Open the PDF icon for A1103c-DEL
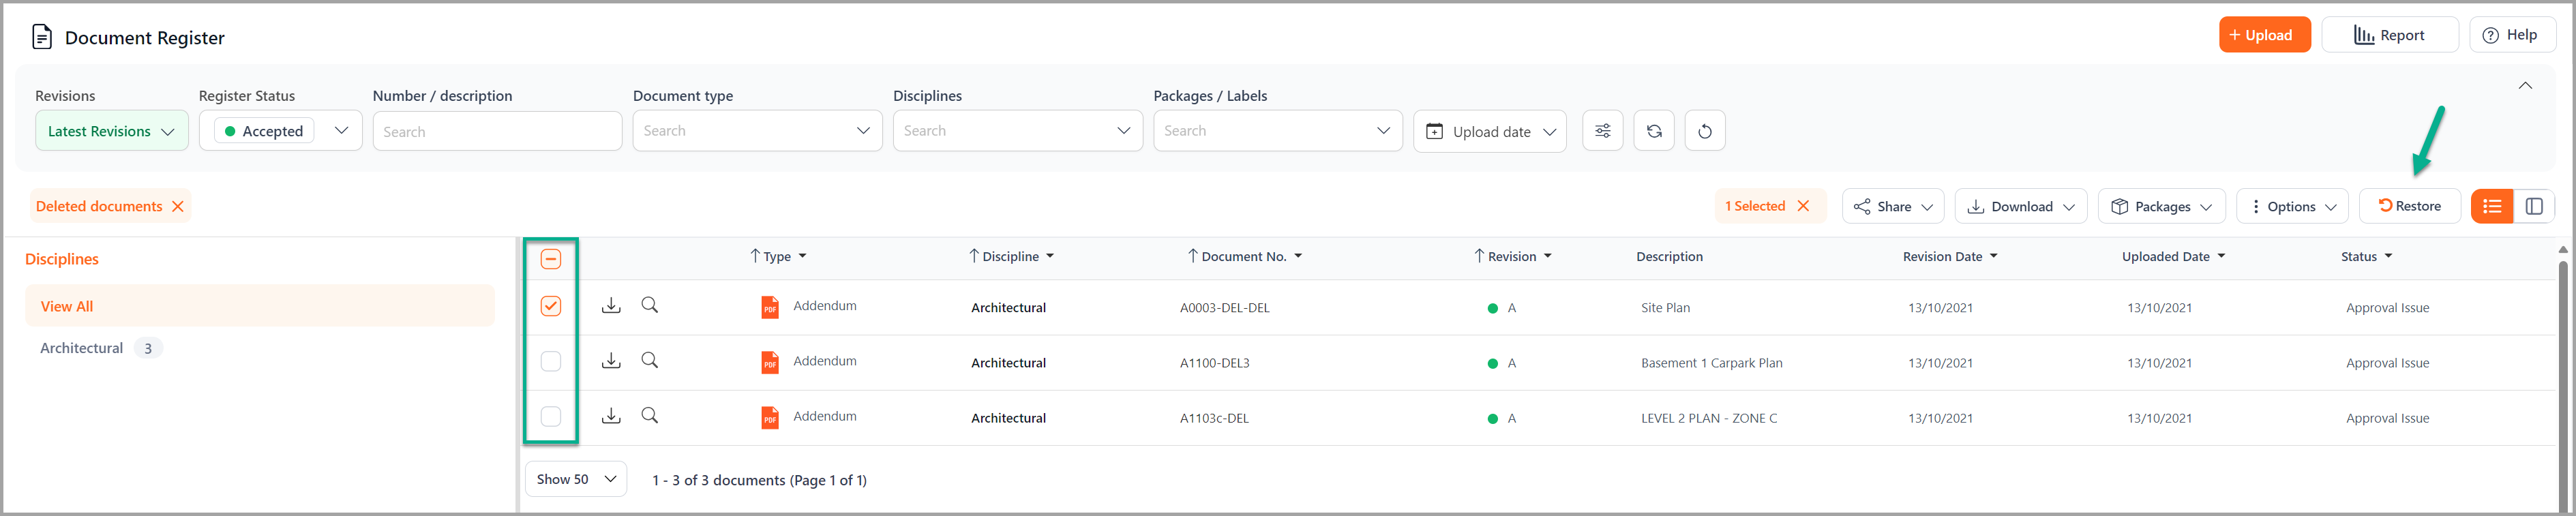This screenshot has height=516, width=2576. pyautogui.click(x=769, y=418)
